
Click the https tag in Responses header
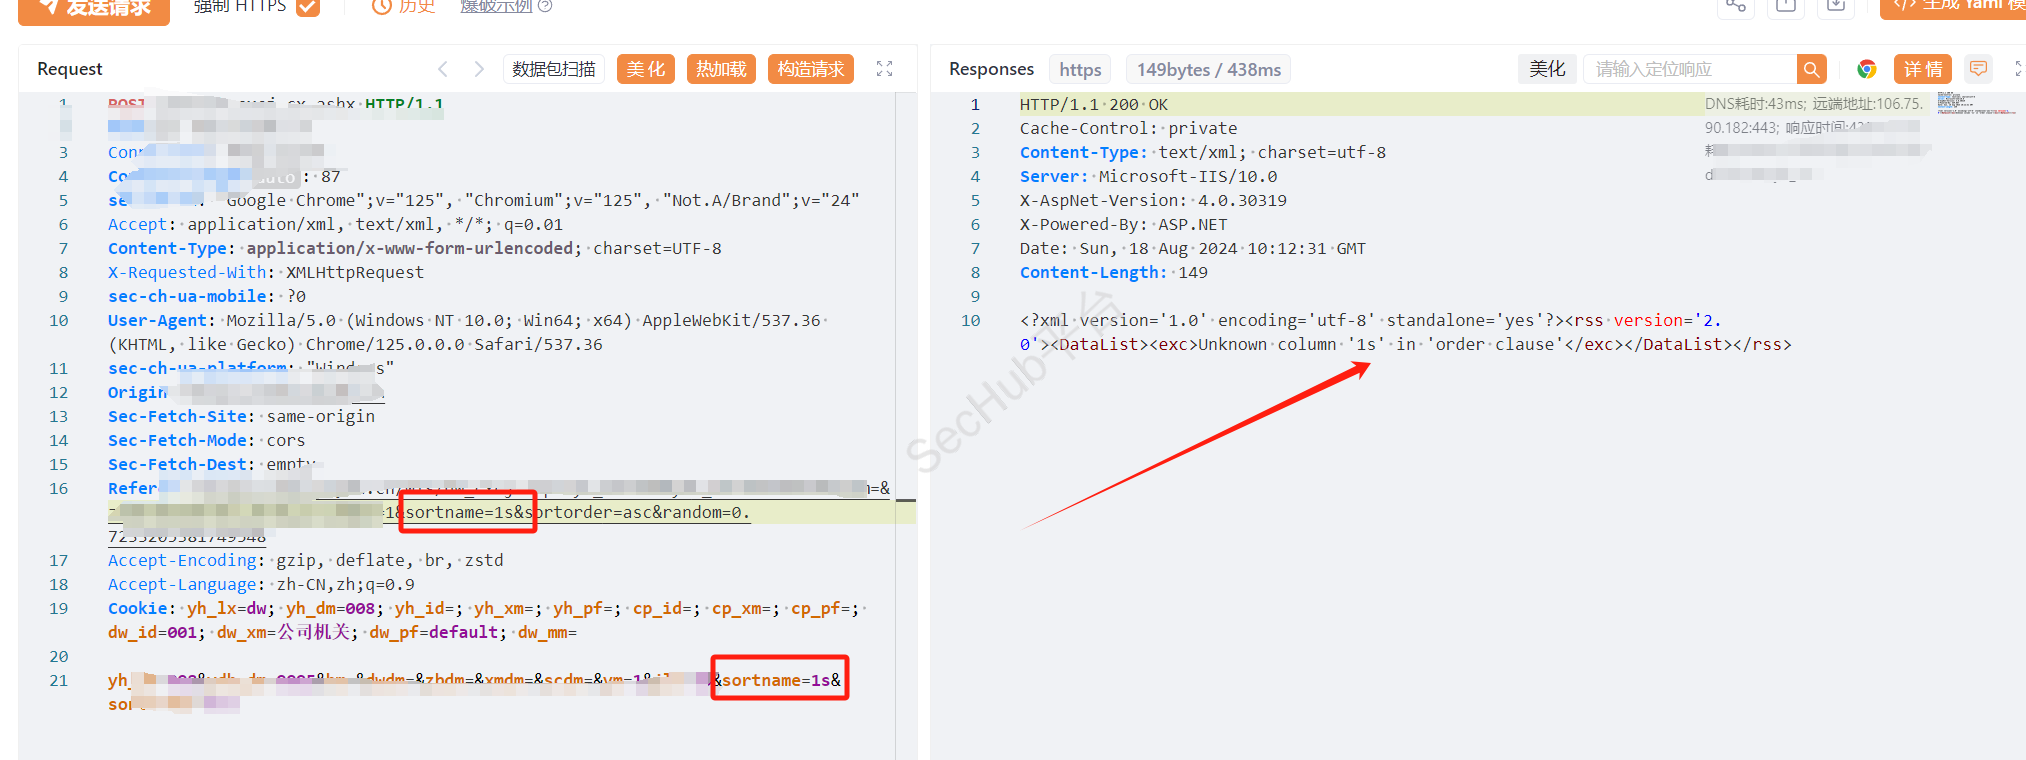[1080, 69]
